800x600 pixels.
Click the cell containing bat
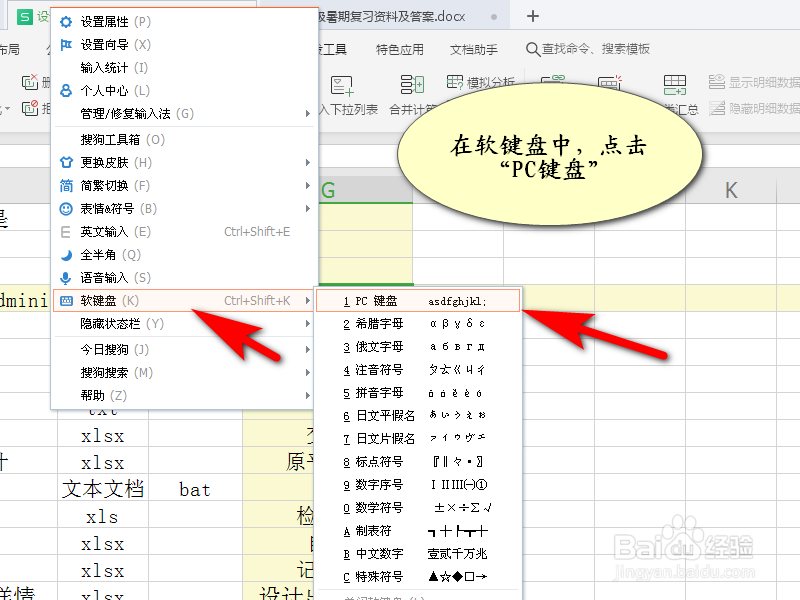pos(195,490)
